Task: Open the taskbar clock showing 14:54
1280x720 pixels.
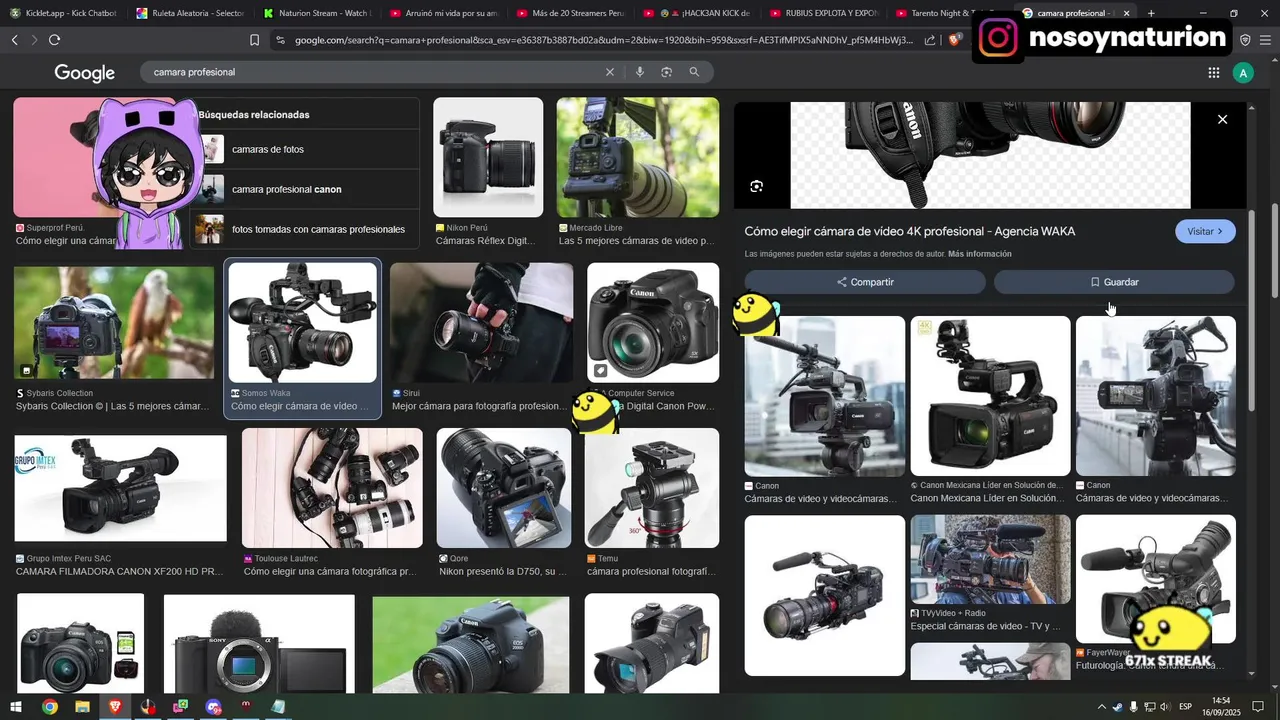Action: pyautogui.click(x=1221, y=707)
